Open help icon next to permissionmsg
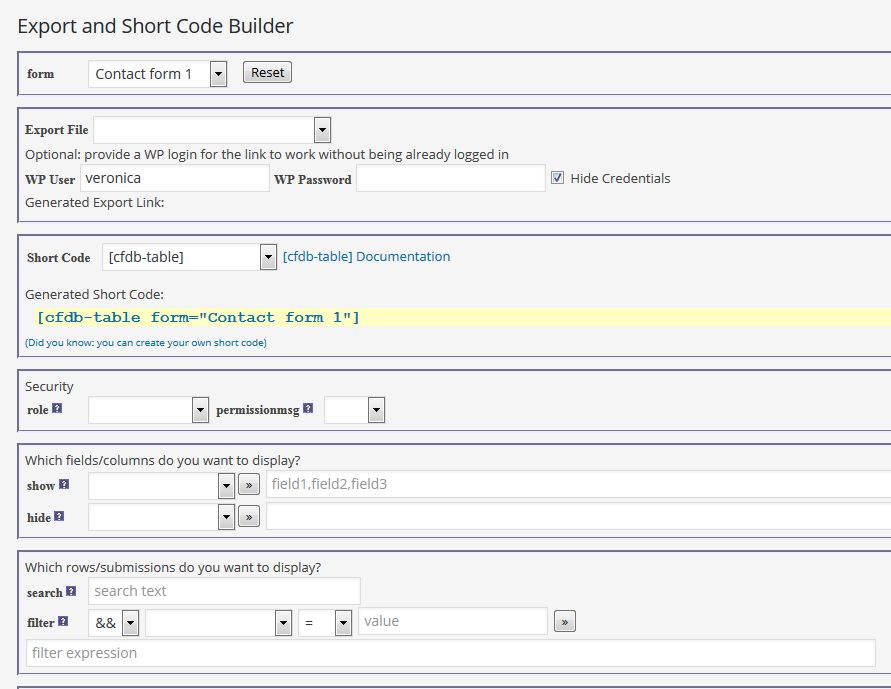This screenshot has height=689, width=891. (308, 408)
